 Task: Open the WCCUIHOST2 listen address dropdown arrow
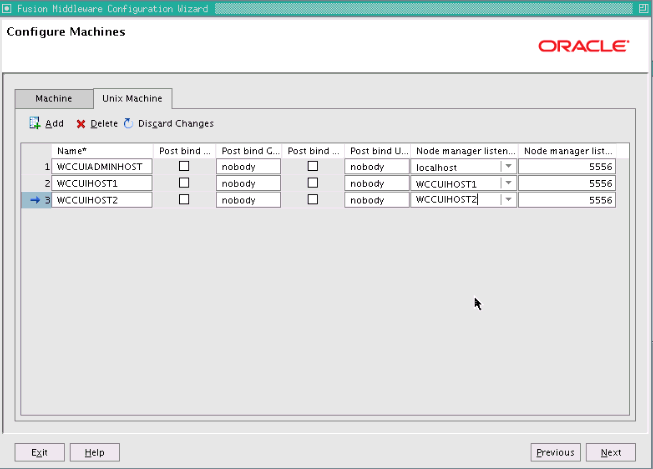click(x=508, y=200)
